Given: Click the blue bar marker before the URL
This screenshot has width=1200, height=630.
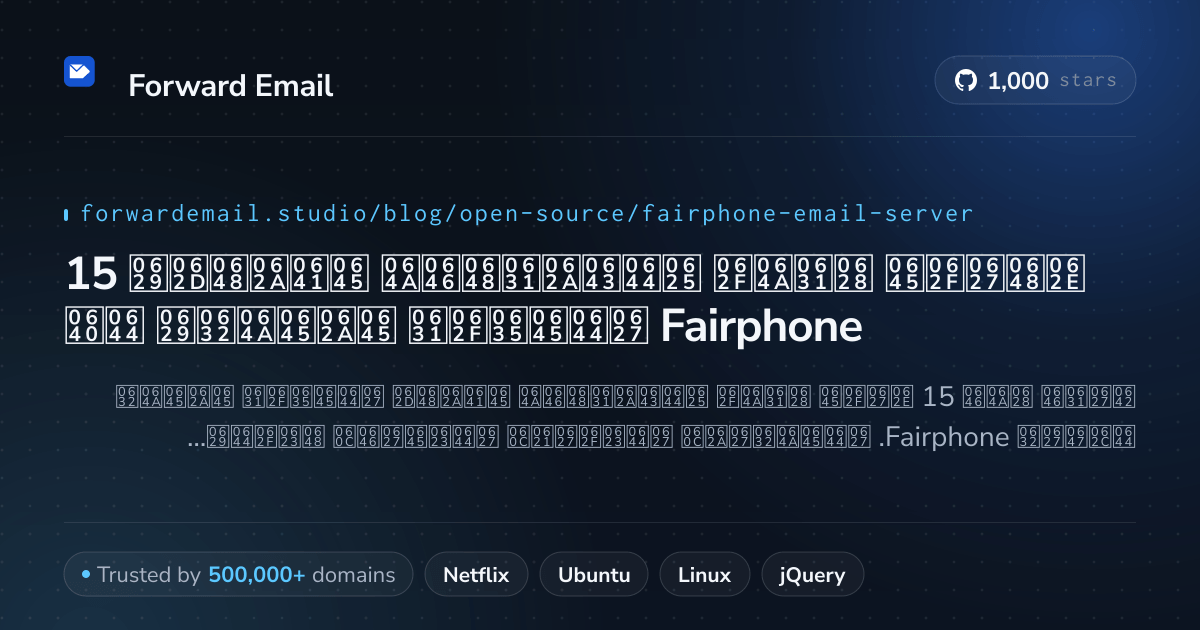Looking at the screenshot, I should point(66,214).
